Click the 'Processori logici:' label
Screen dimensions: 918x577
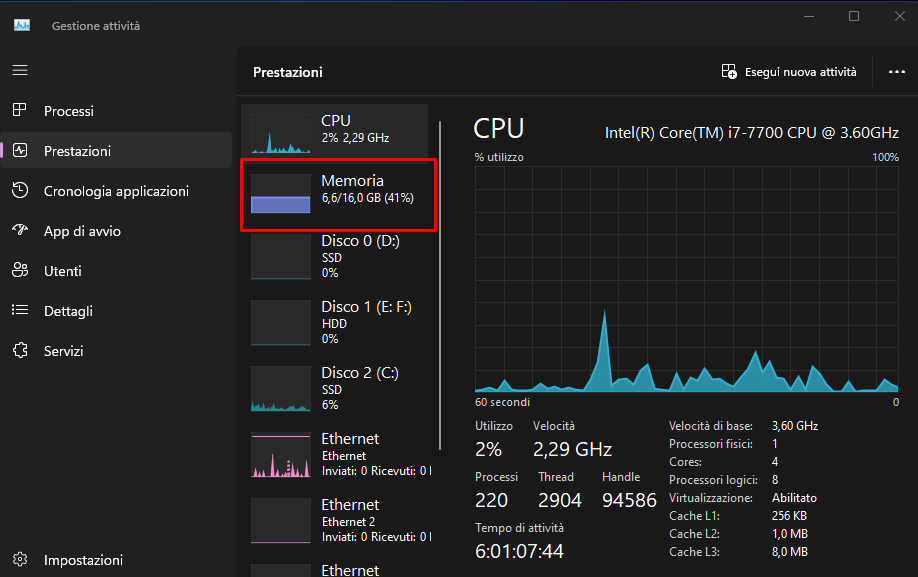[x=713, y=480]
